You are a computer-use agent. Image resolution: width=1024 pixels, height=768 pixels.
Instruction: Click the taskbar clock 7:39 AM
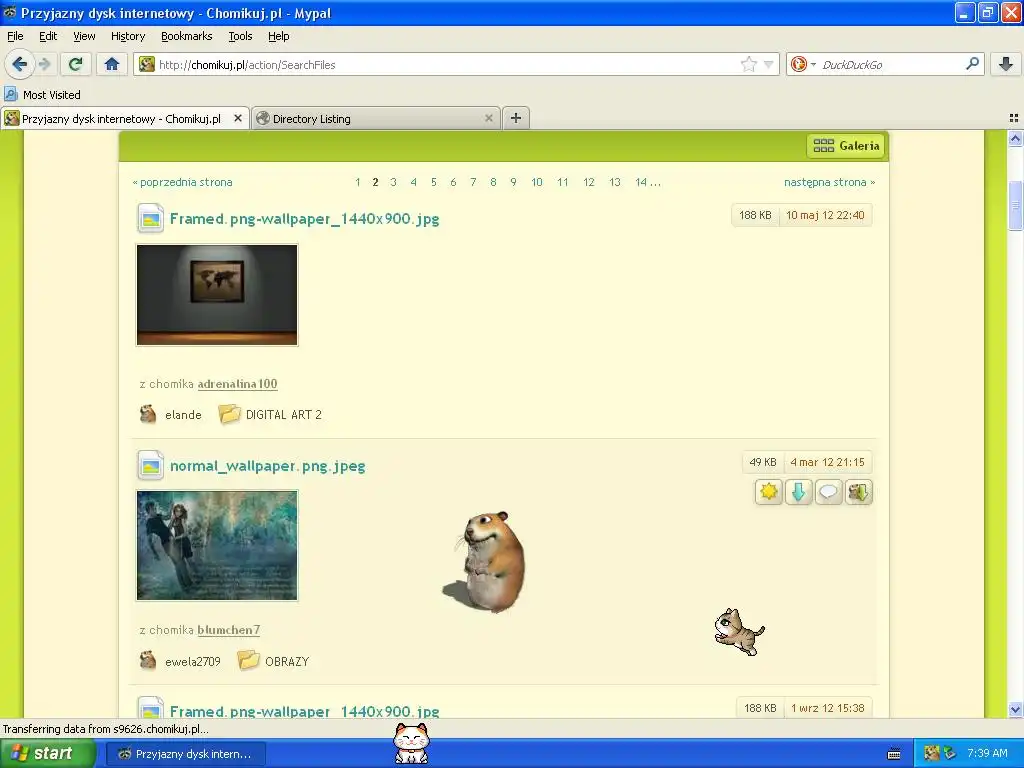click(x=987, y=753)
